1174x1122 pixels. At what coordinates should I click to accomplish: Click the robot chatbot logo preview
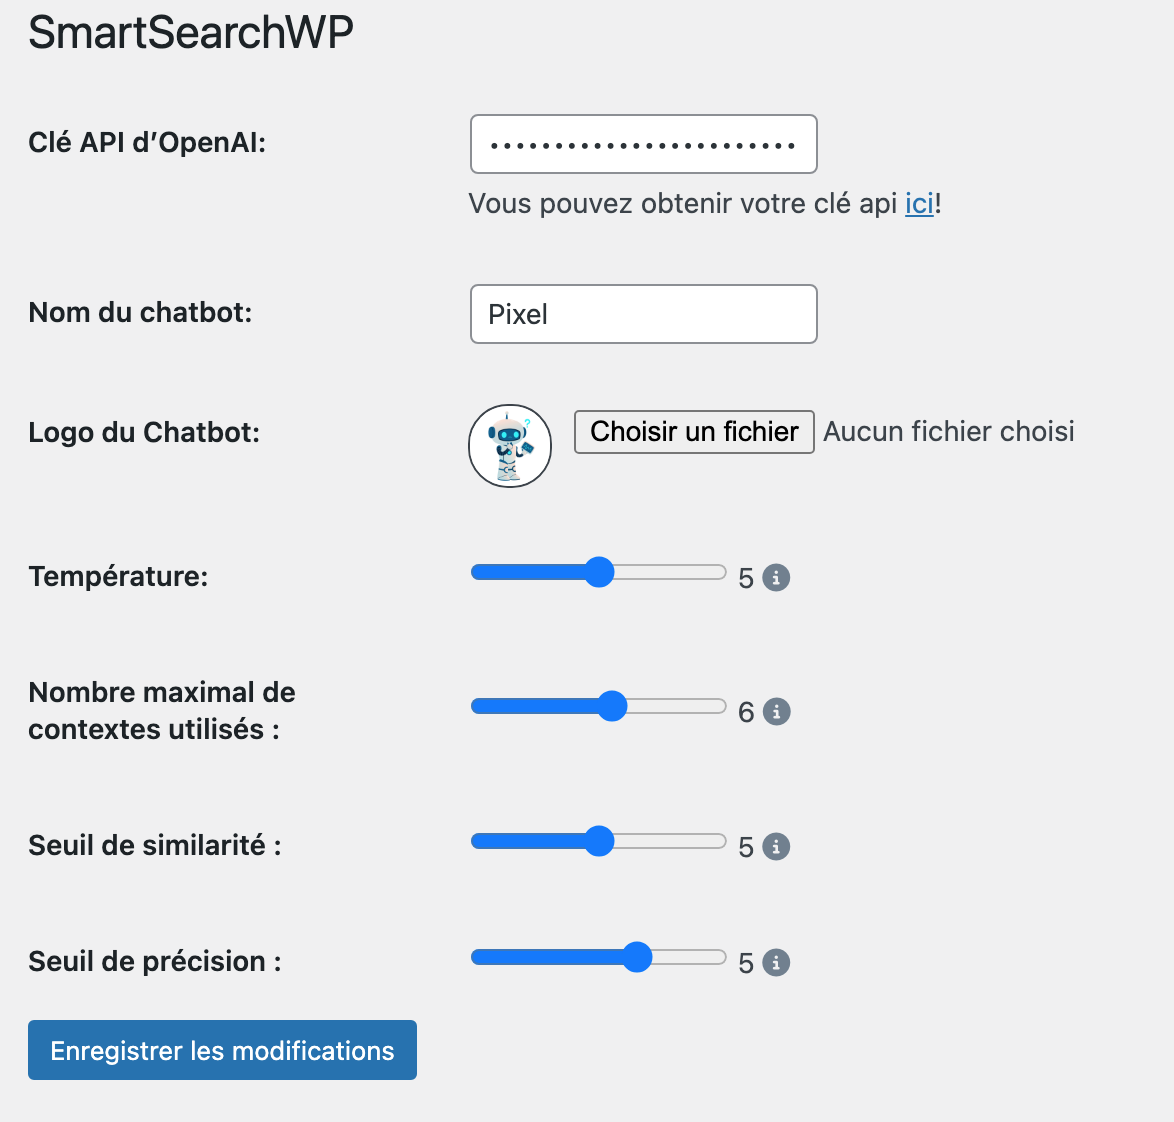[510, 446]
